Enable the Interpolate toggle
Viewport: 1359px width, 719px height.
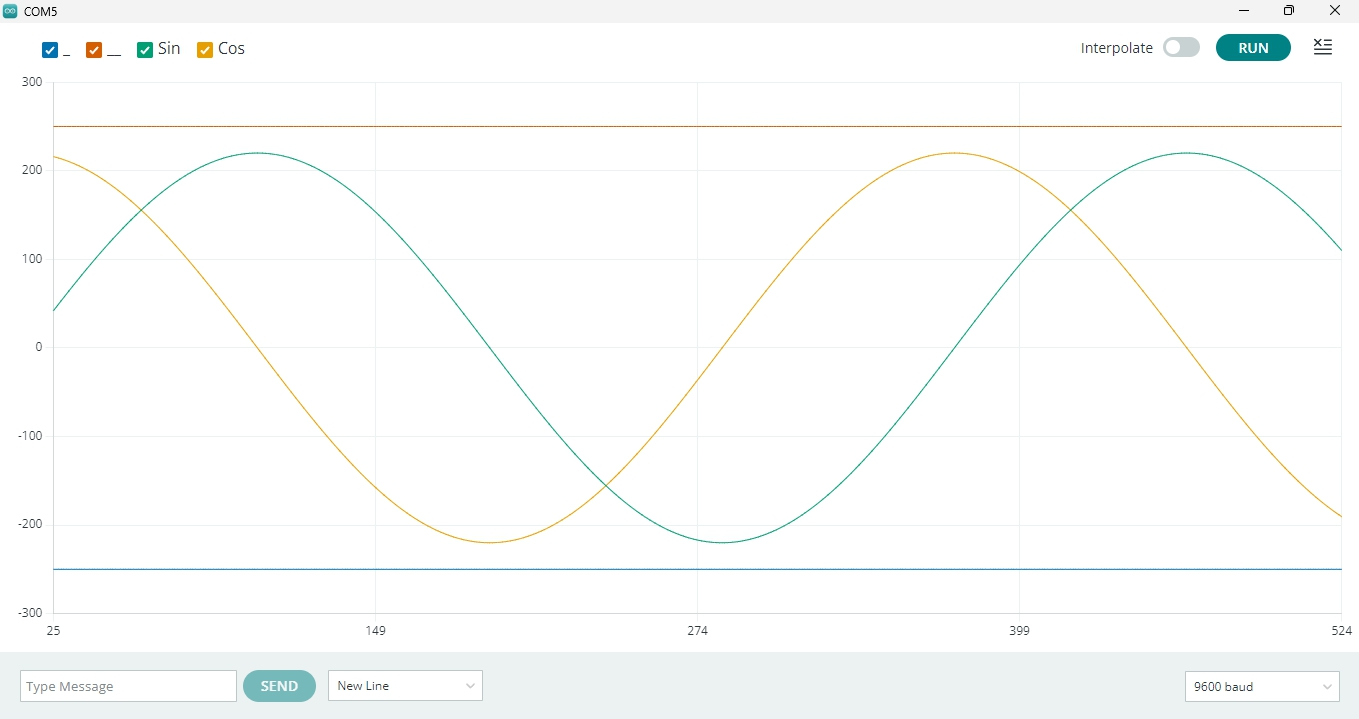point(1181,47)
